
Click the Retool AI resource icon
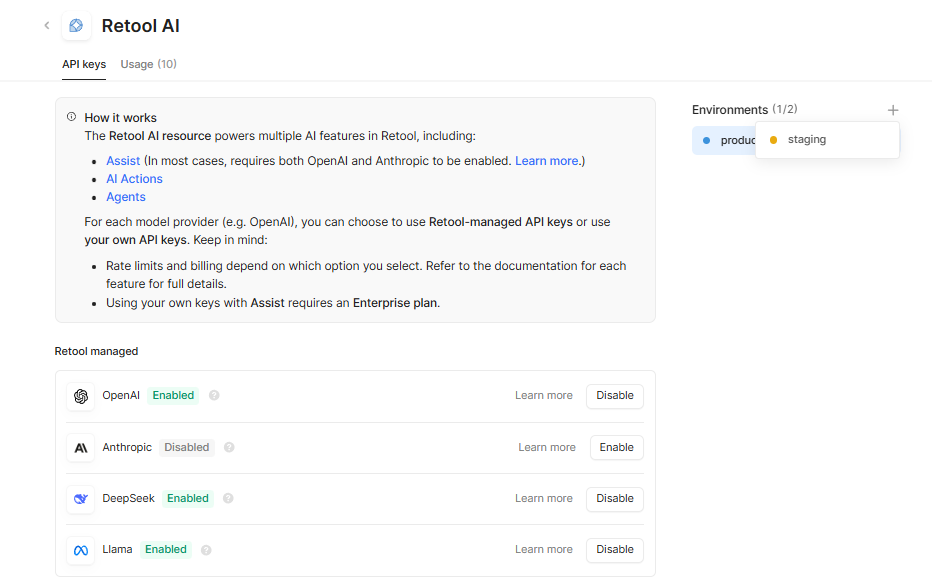[76, 26]
